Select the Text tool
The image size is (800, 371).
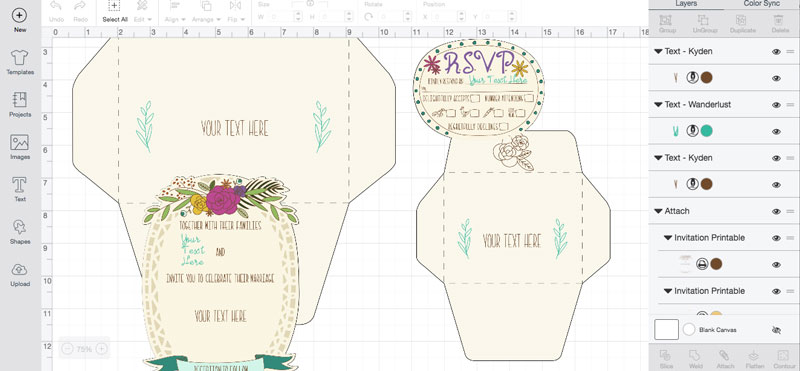tap(20, 189)
